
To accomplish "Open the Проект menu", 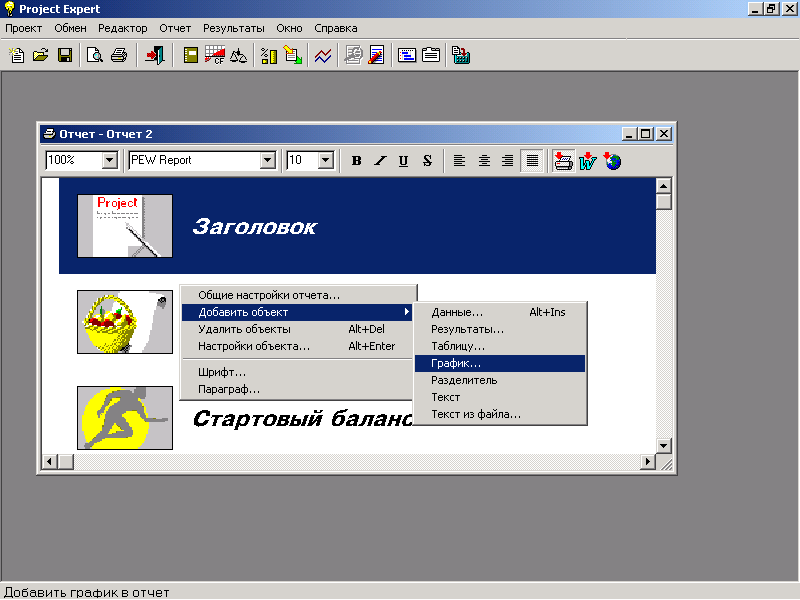I will (23, 29).
